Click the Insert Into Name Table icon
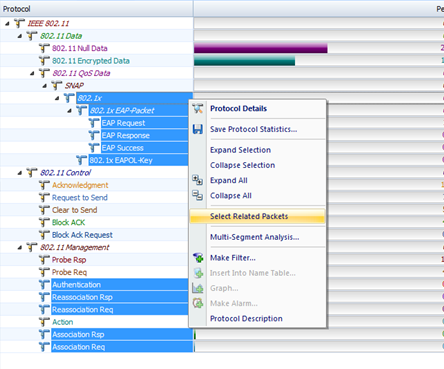 coord(198,273)
